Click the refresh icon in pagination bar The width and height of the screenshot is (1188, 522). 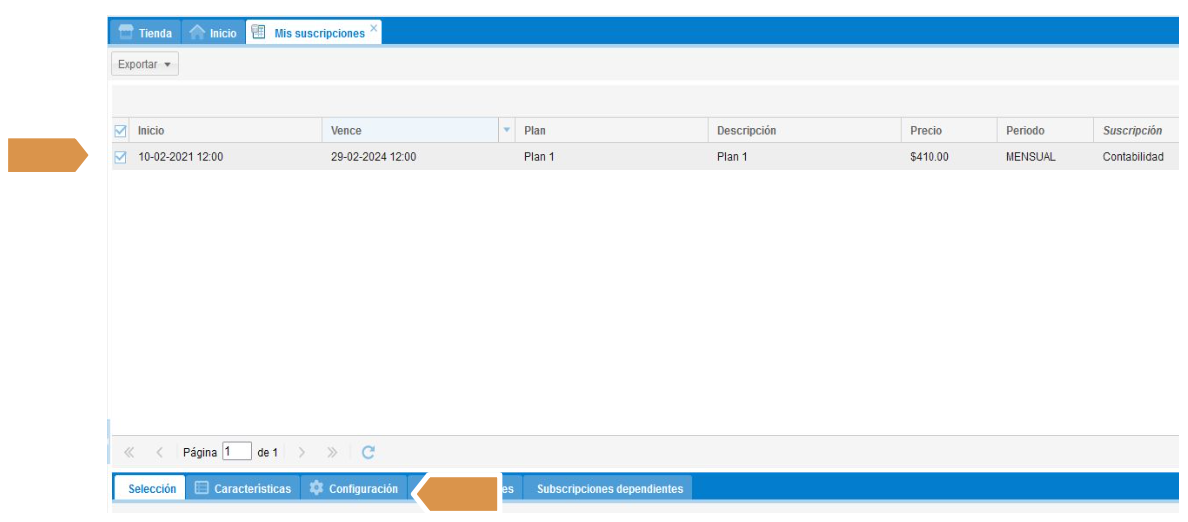click(x=368, y=452)
